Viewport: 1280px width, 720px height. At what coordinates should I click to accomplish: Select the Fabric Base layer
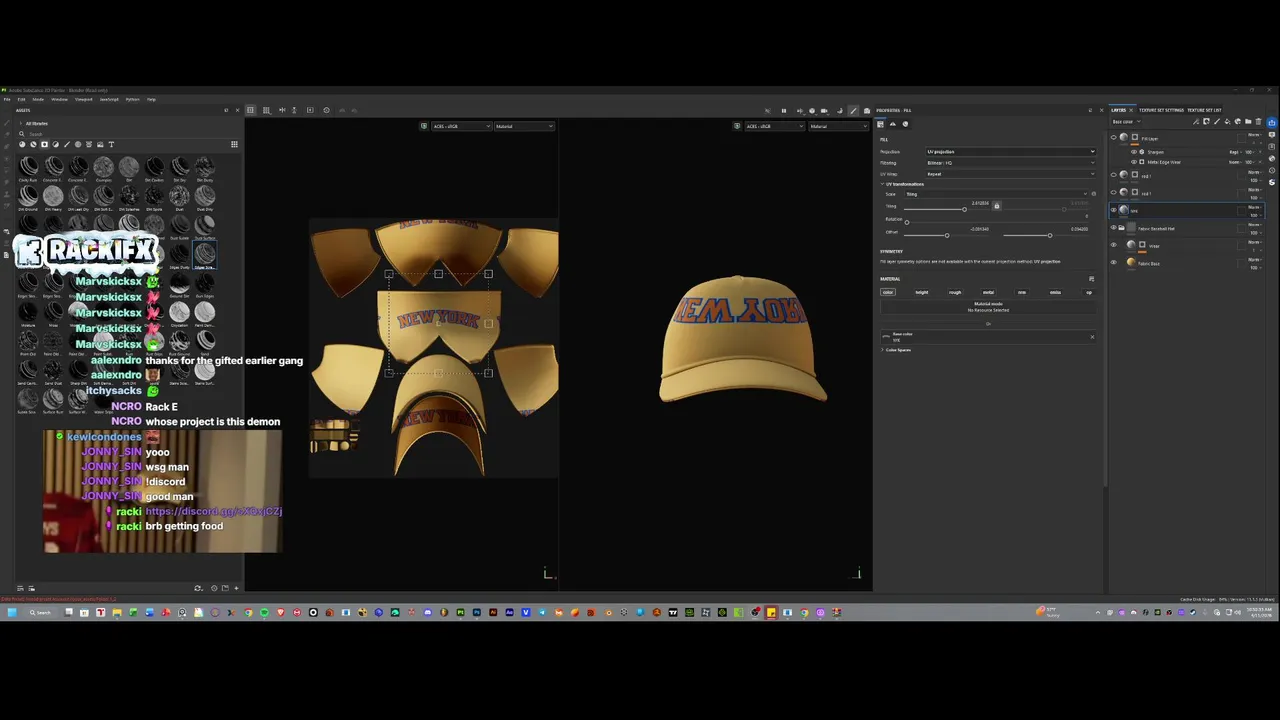tap(1186, 263)
